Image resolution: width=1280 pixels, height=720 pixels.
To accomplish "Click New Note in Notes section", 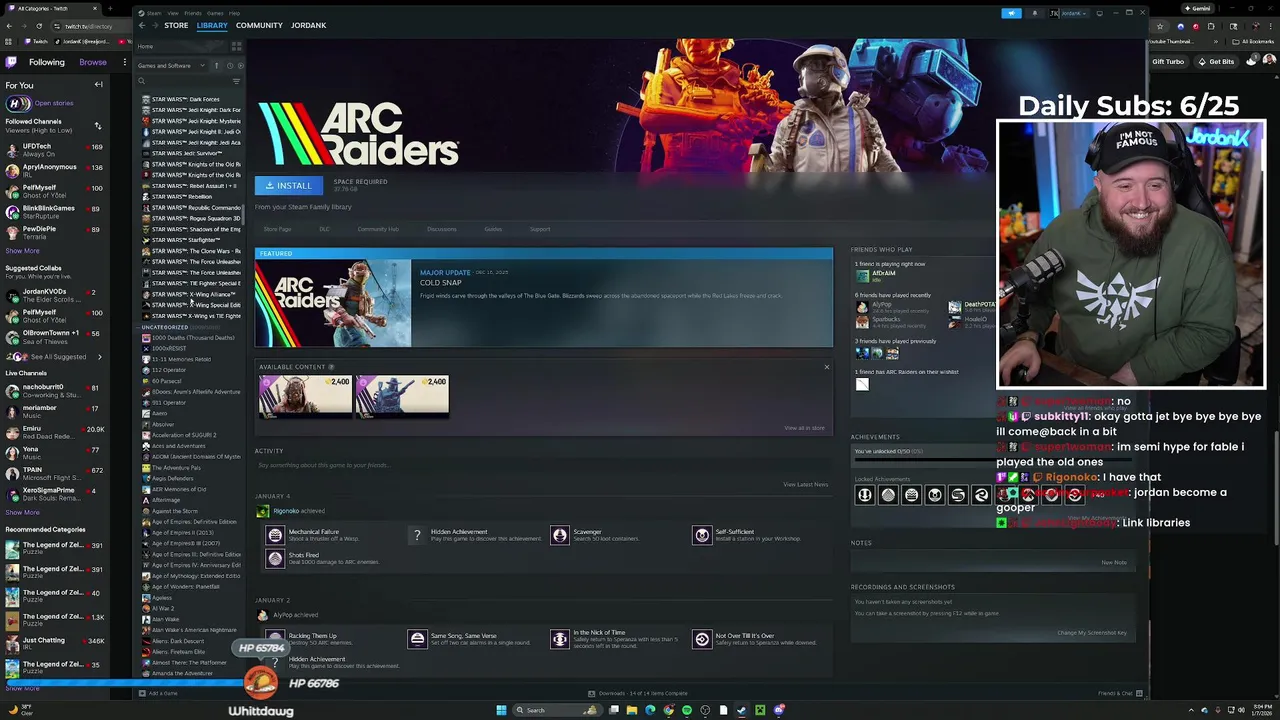I will tap(1114, 562).
